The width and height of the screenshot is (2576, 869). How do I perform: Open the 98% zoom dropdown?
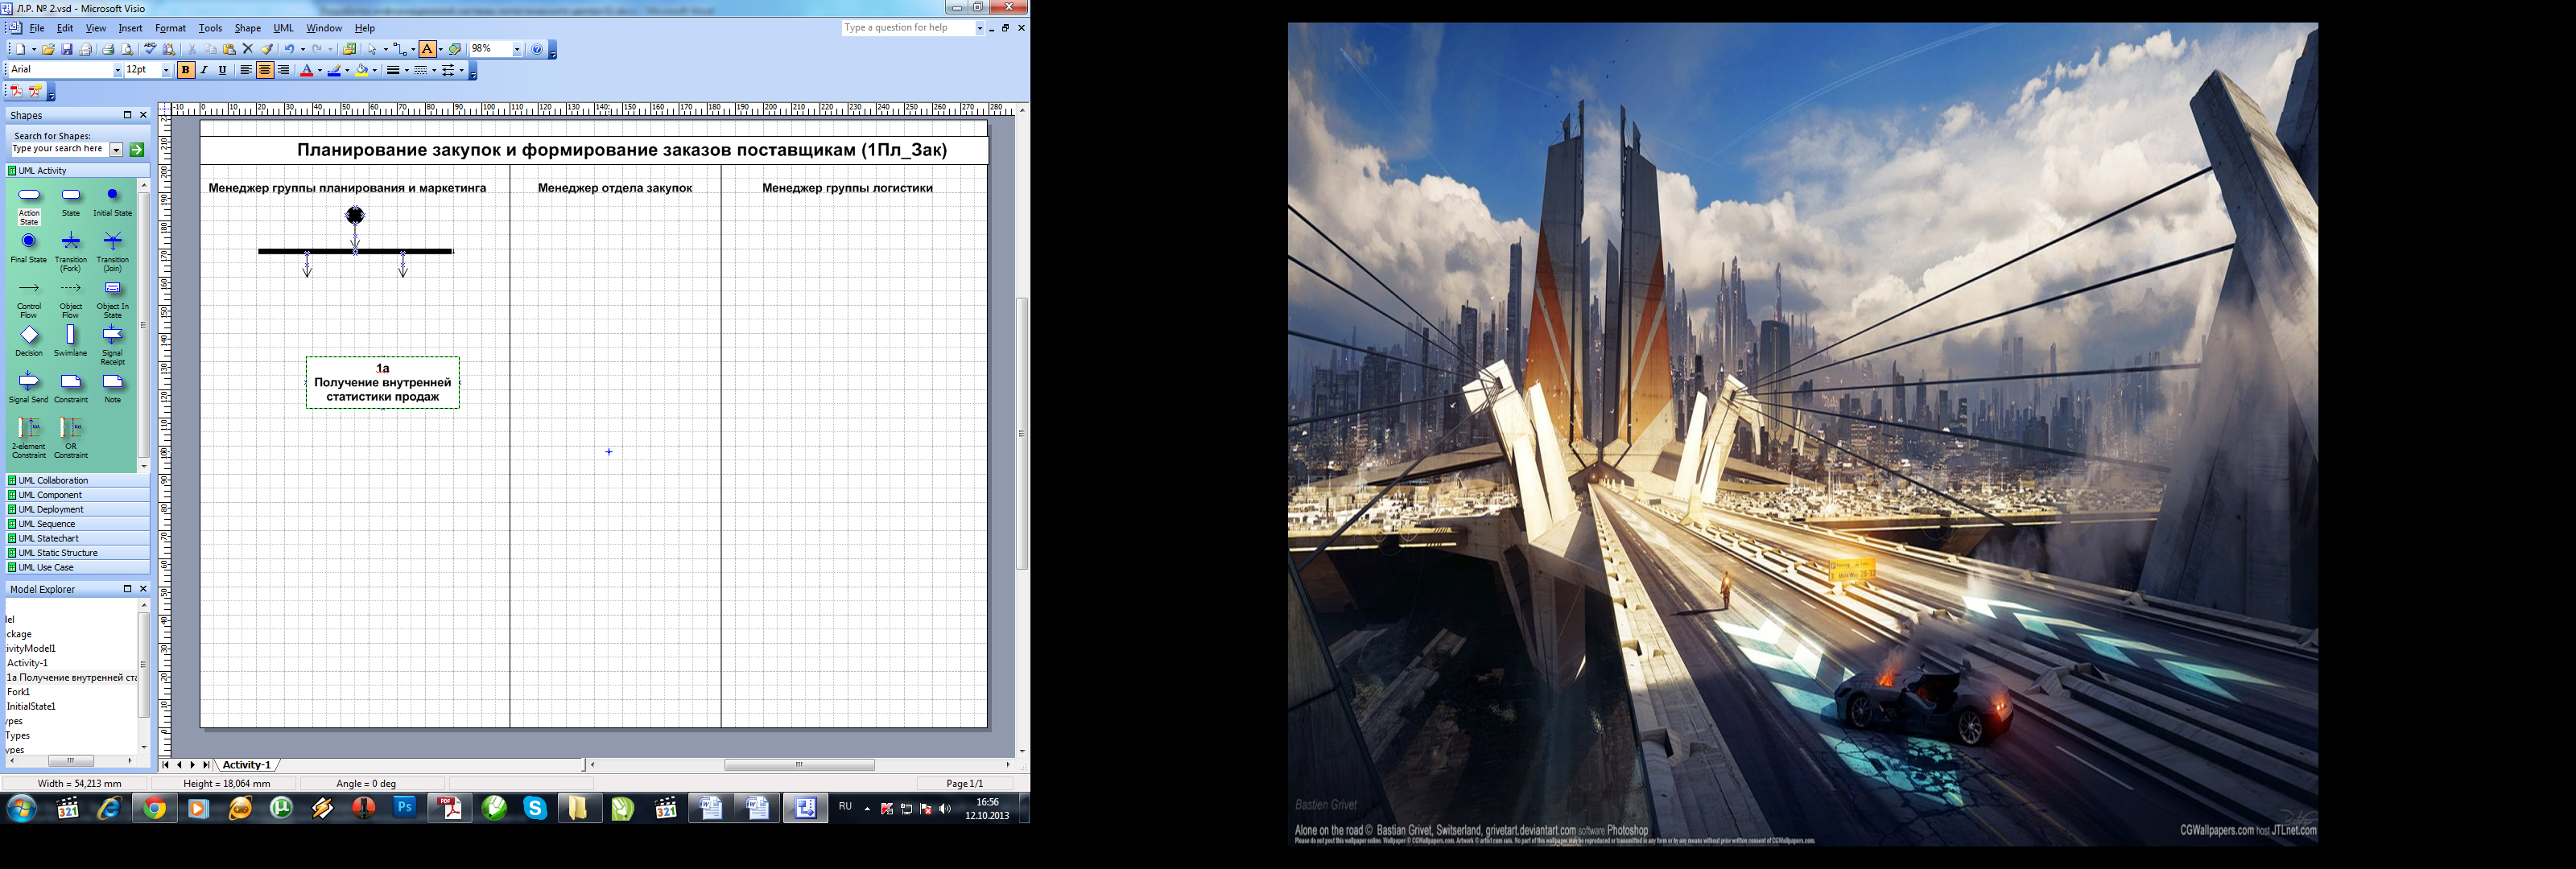517,49
